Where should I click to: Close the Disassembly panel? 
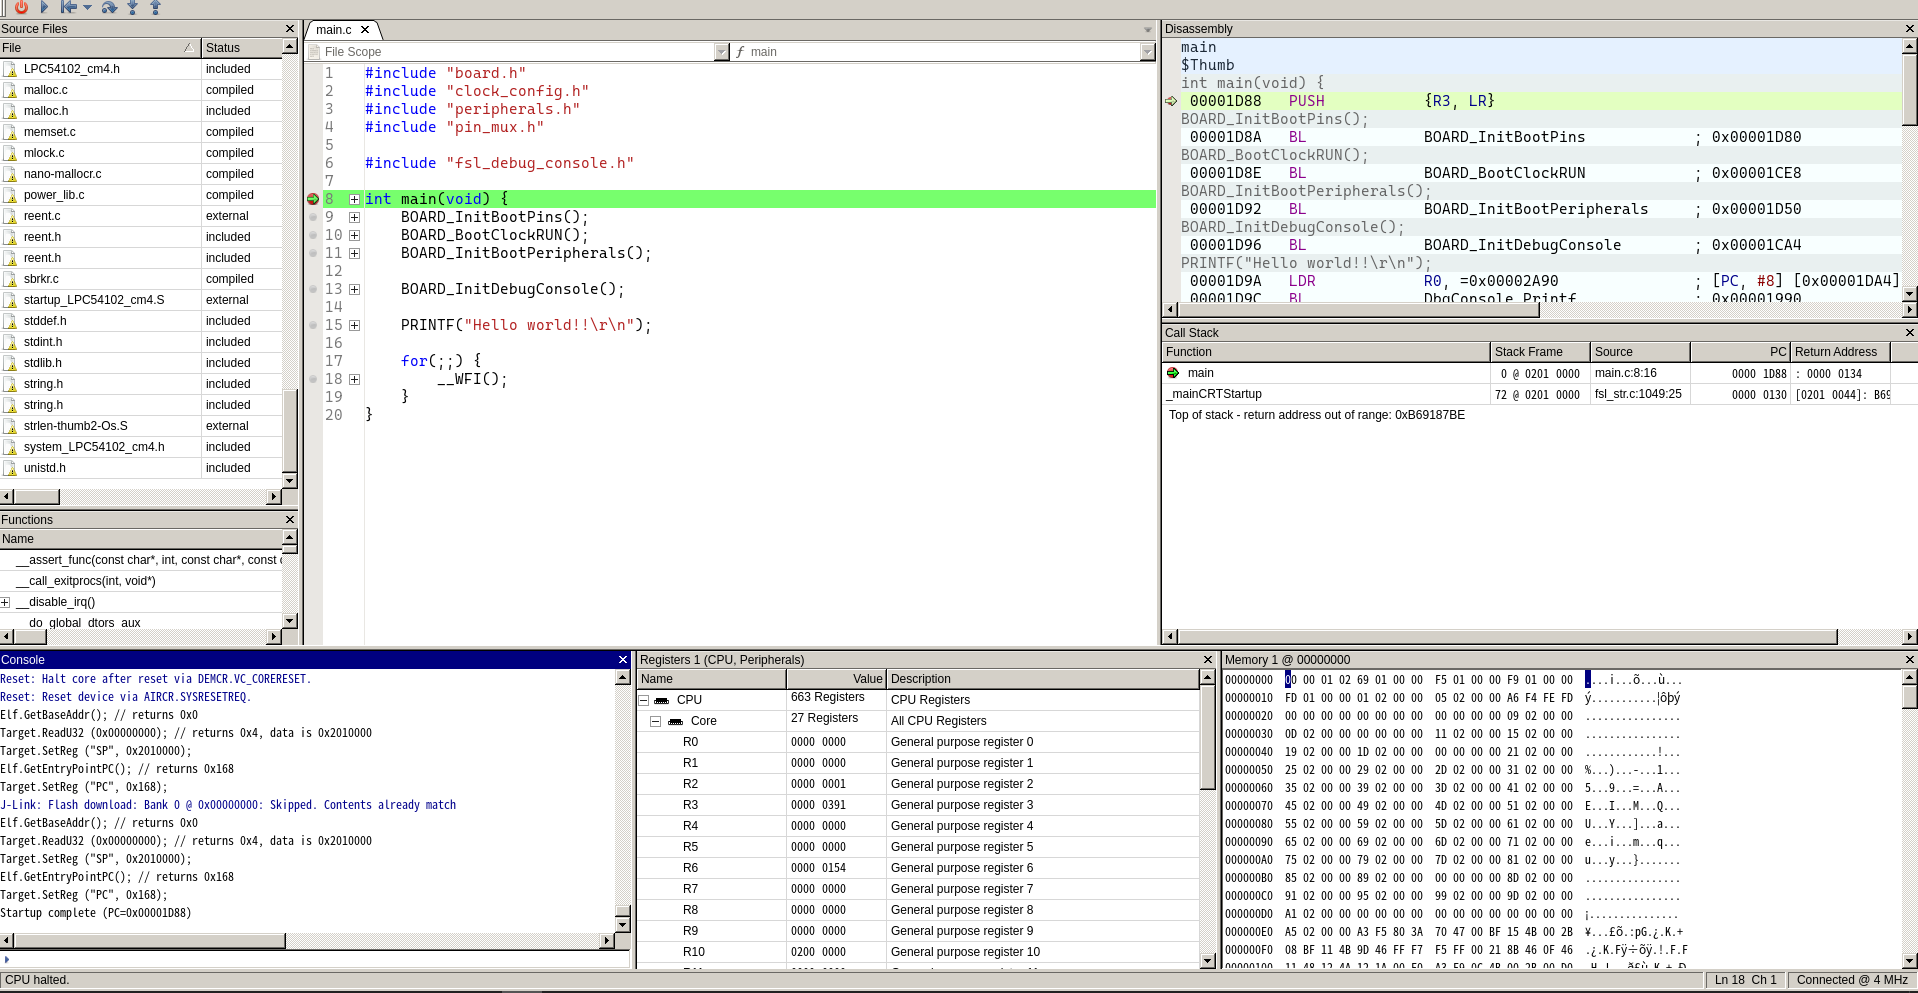pyautogui.click(x=1909, y=29)
